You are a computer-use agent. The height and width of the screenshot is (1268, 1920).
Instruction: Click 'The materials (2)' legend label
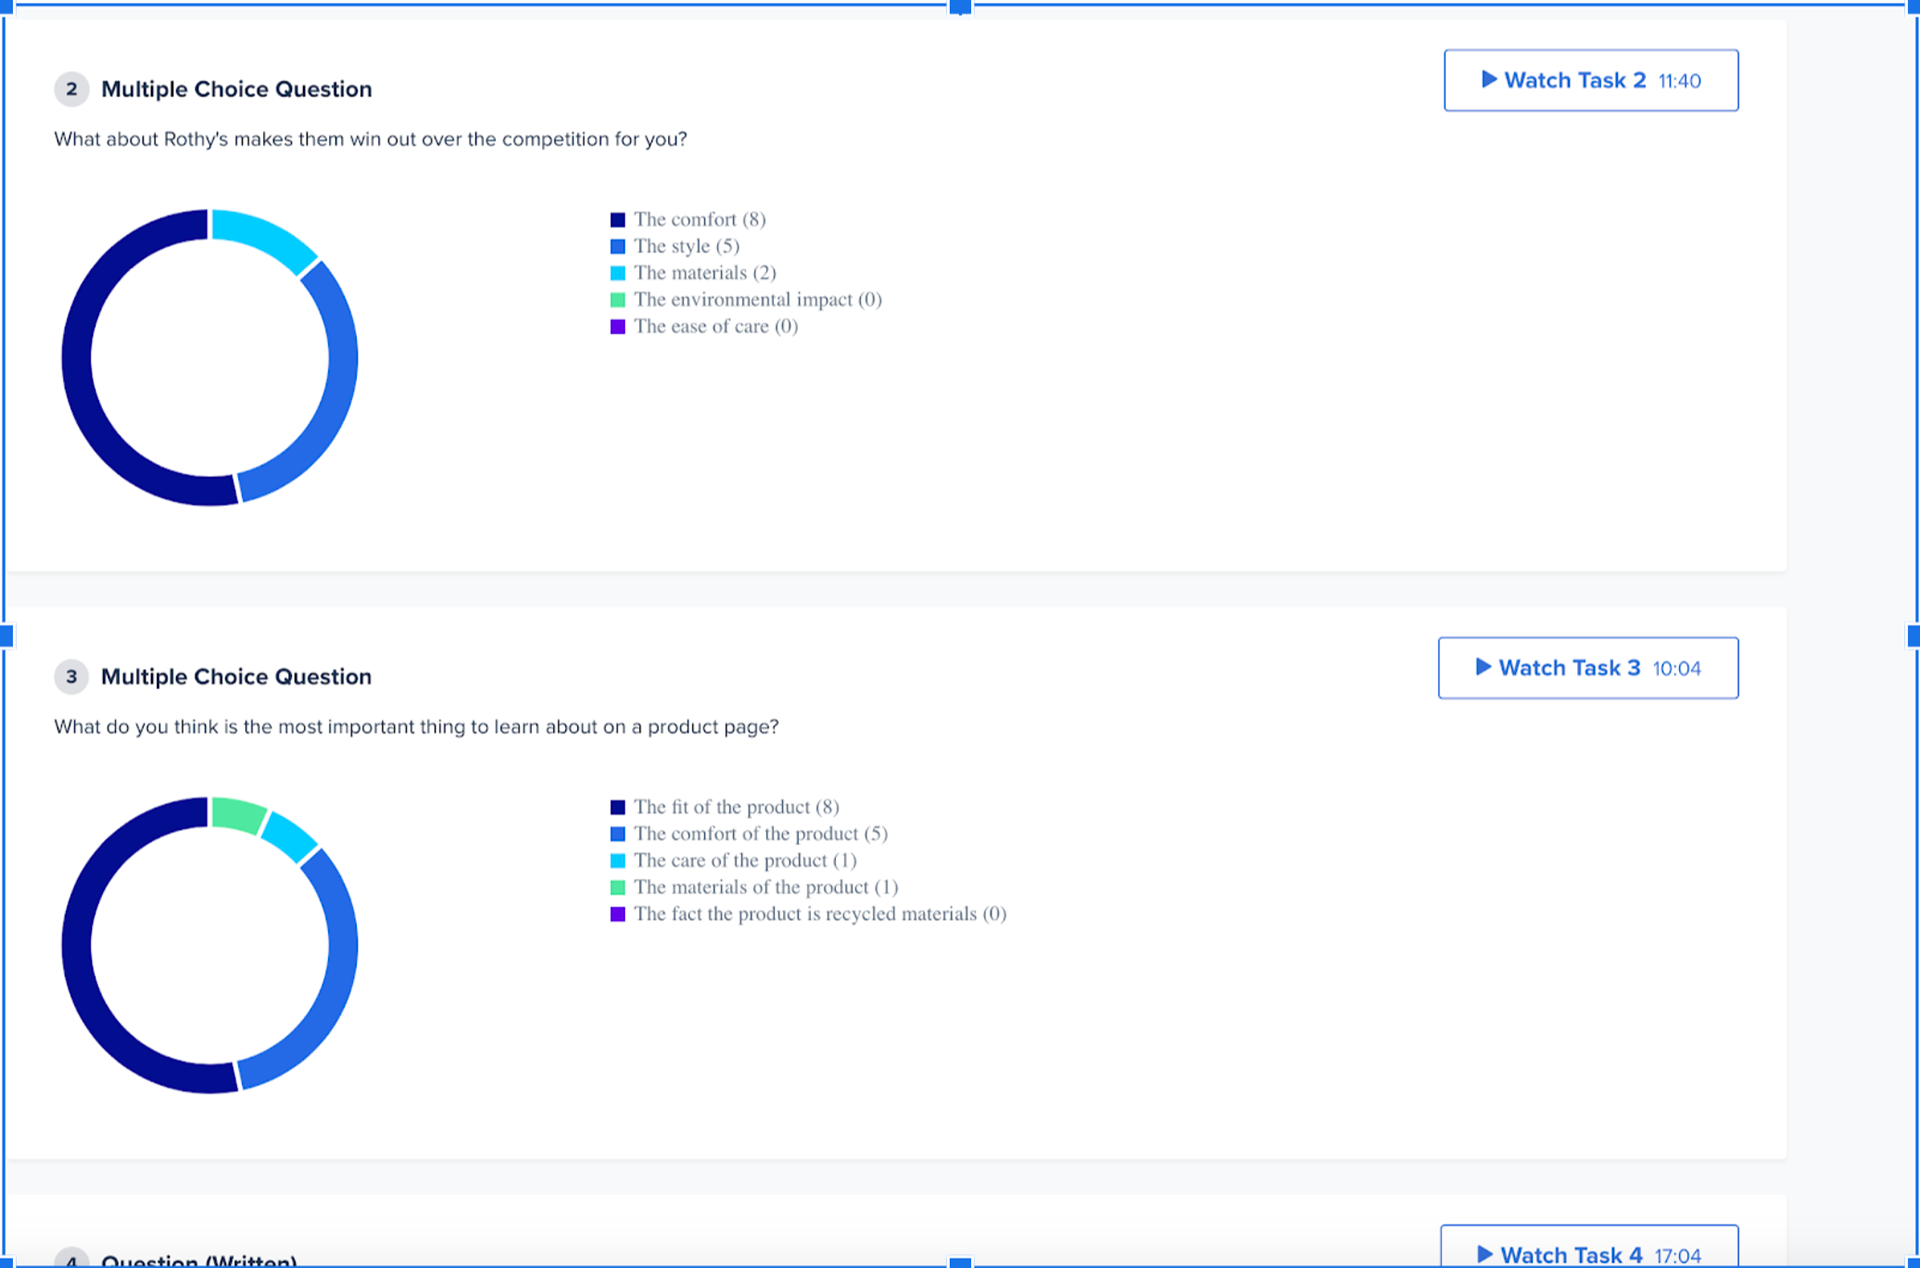click(705, 273)
